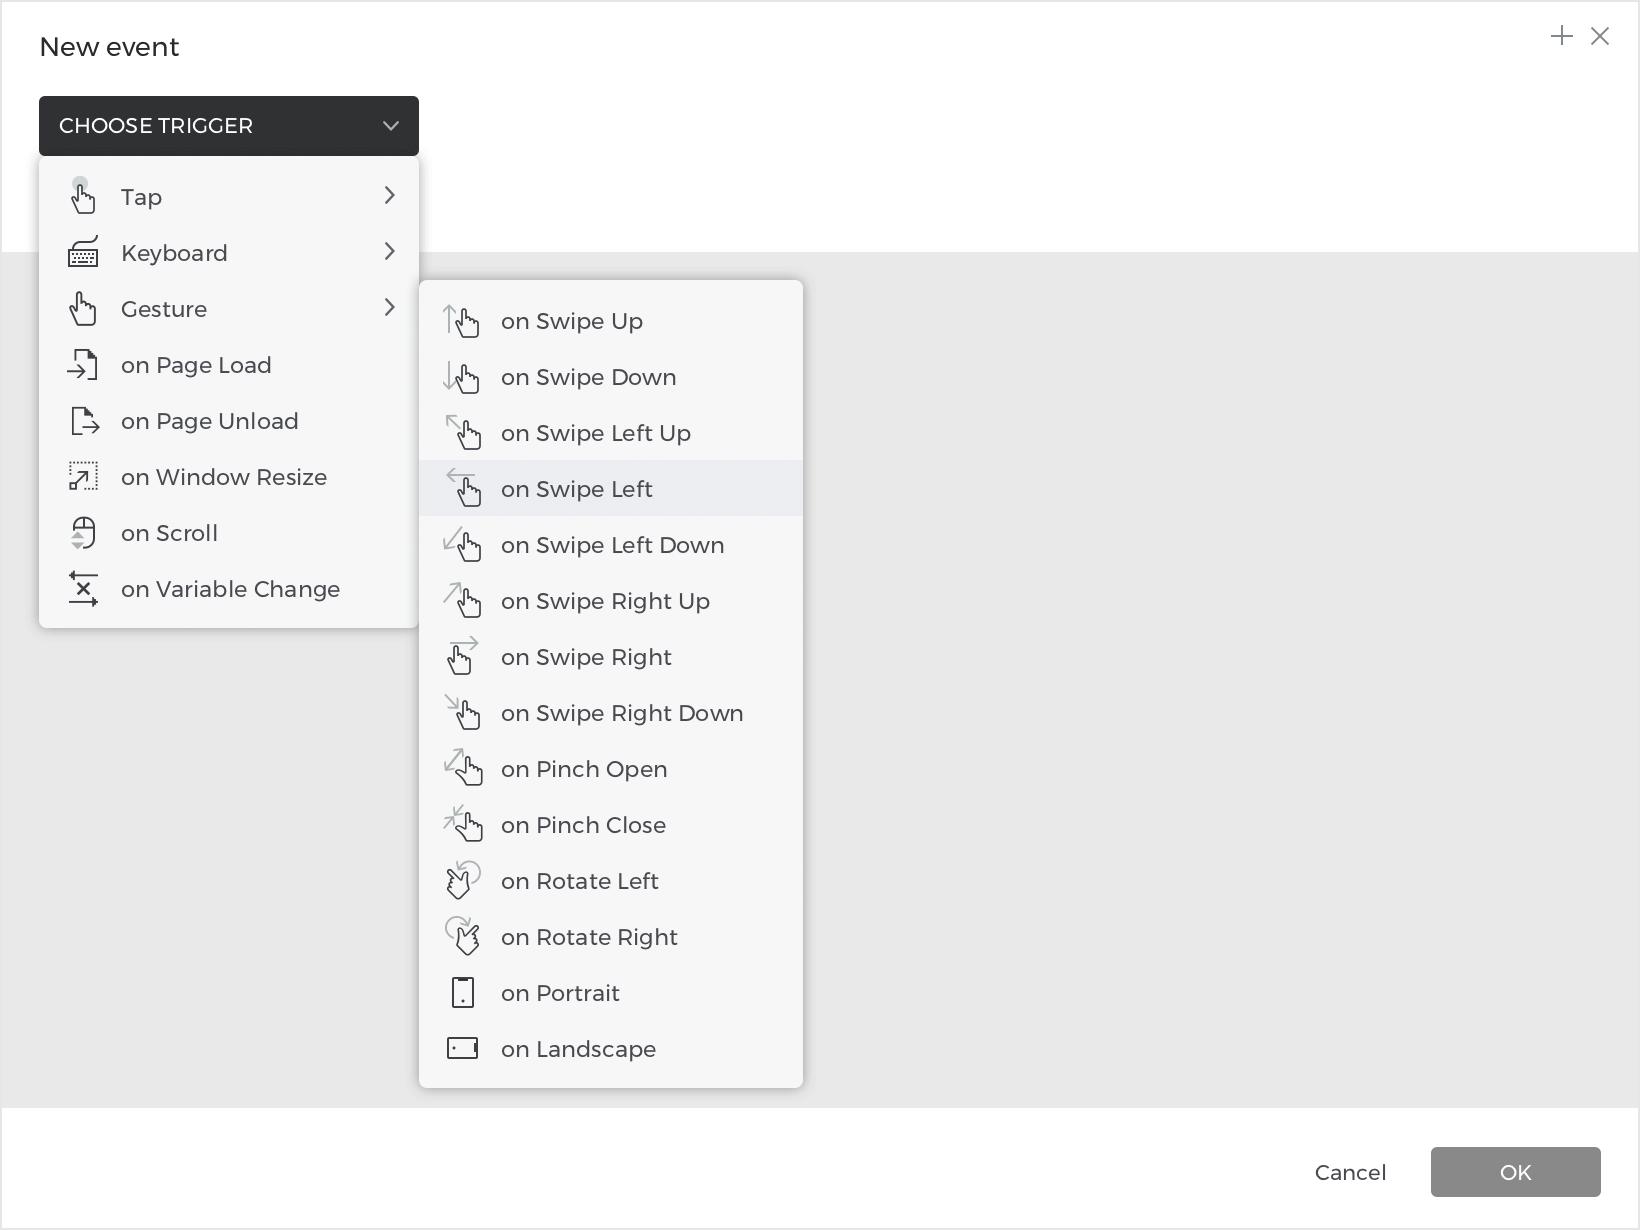1640x1230 pixels.
Task: Confirm with the OK button
Action: (x=1516, y=1172)
